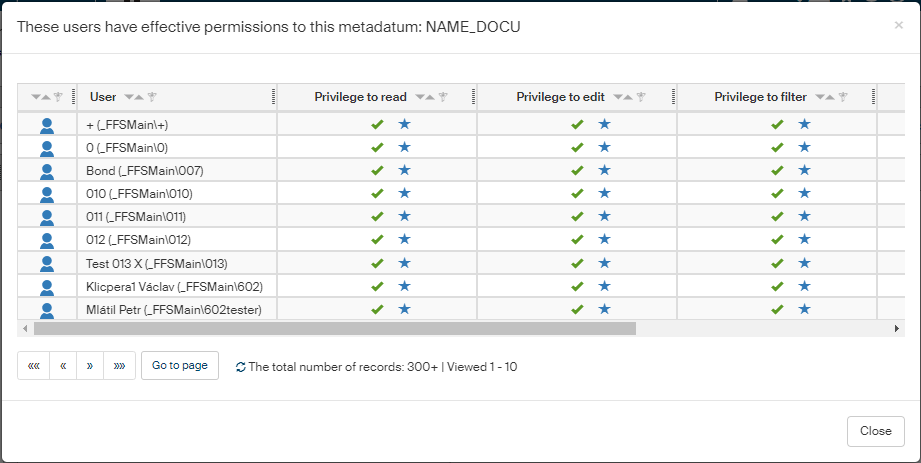Click the Go to page button
The width and height of the screenshot is (921, 463).
(180, 366)
